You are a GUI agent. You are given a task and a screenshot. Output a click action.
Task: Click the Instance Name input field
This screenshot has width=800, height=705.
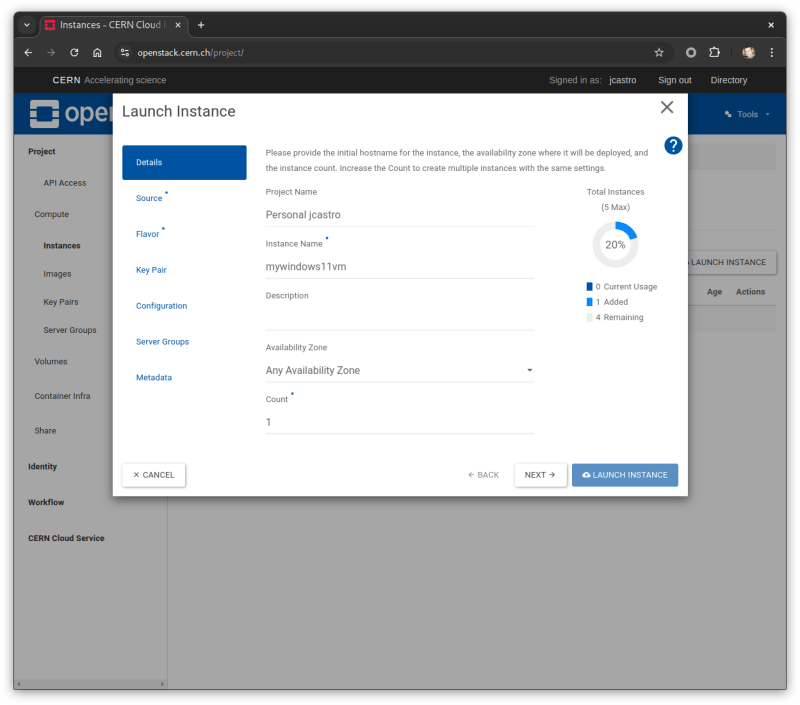coord(400,266)
